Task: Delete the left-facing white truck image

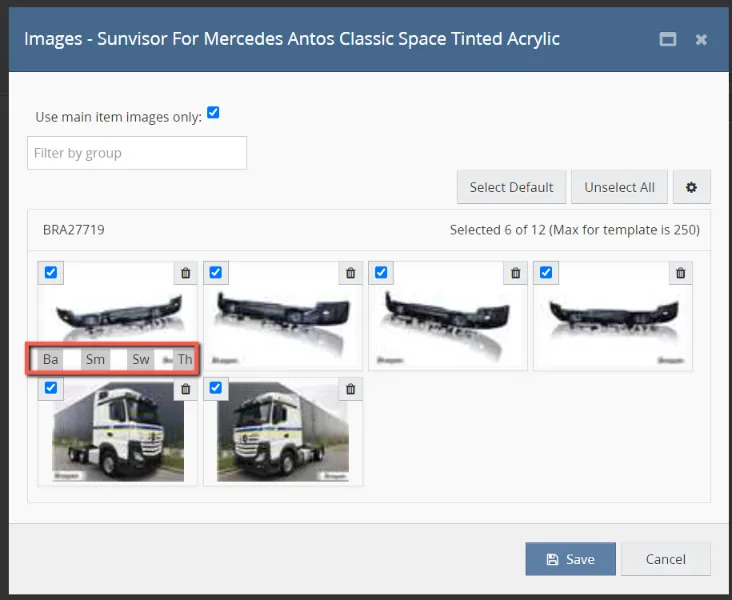Action: pyautogui.click(x=351, y=388)
